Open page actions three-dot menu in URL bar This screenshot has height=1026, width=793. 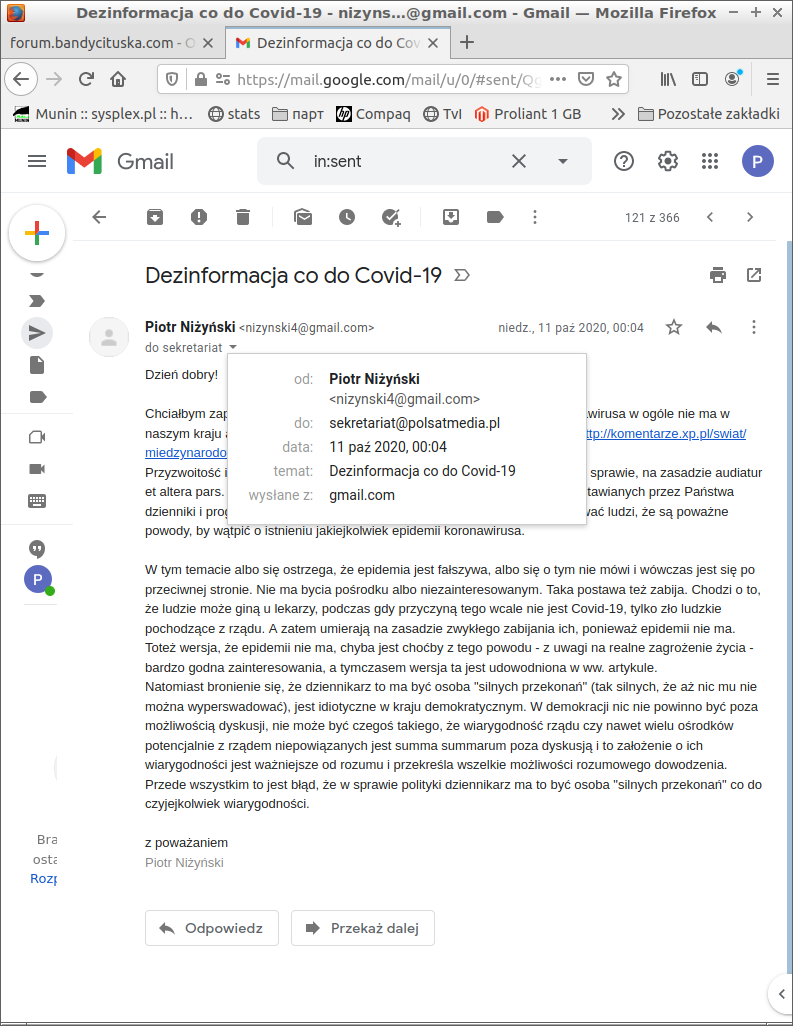(x=558, y=79)
